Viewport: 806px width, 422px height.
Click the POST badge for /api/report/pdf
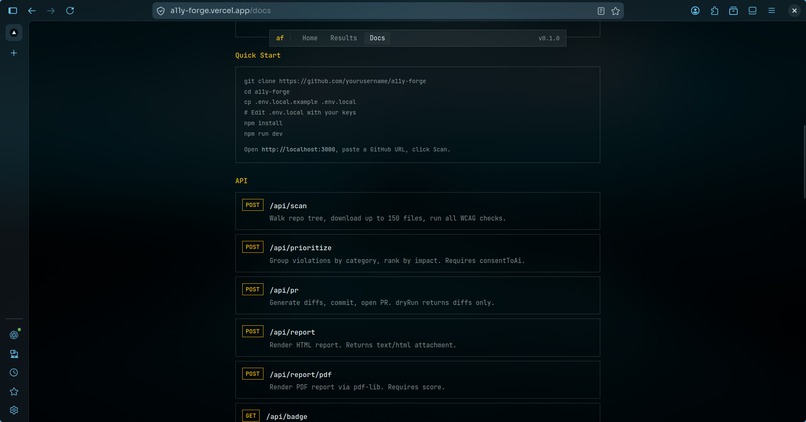point(252,374)
